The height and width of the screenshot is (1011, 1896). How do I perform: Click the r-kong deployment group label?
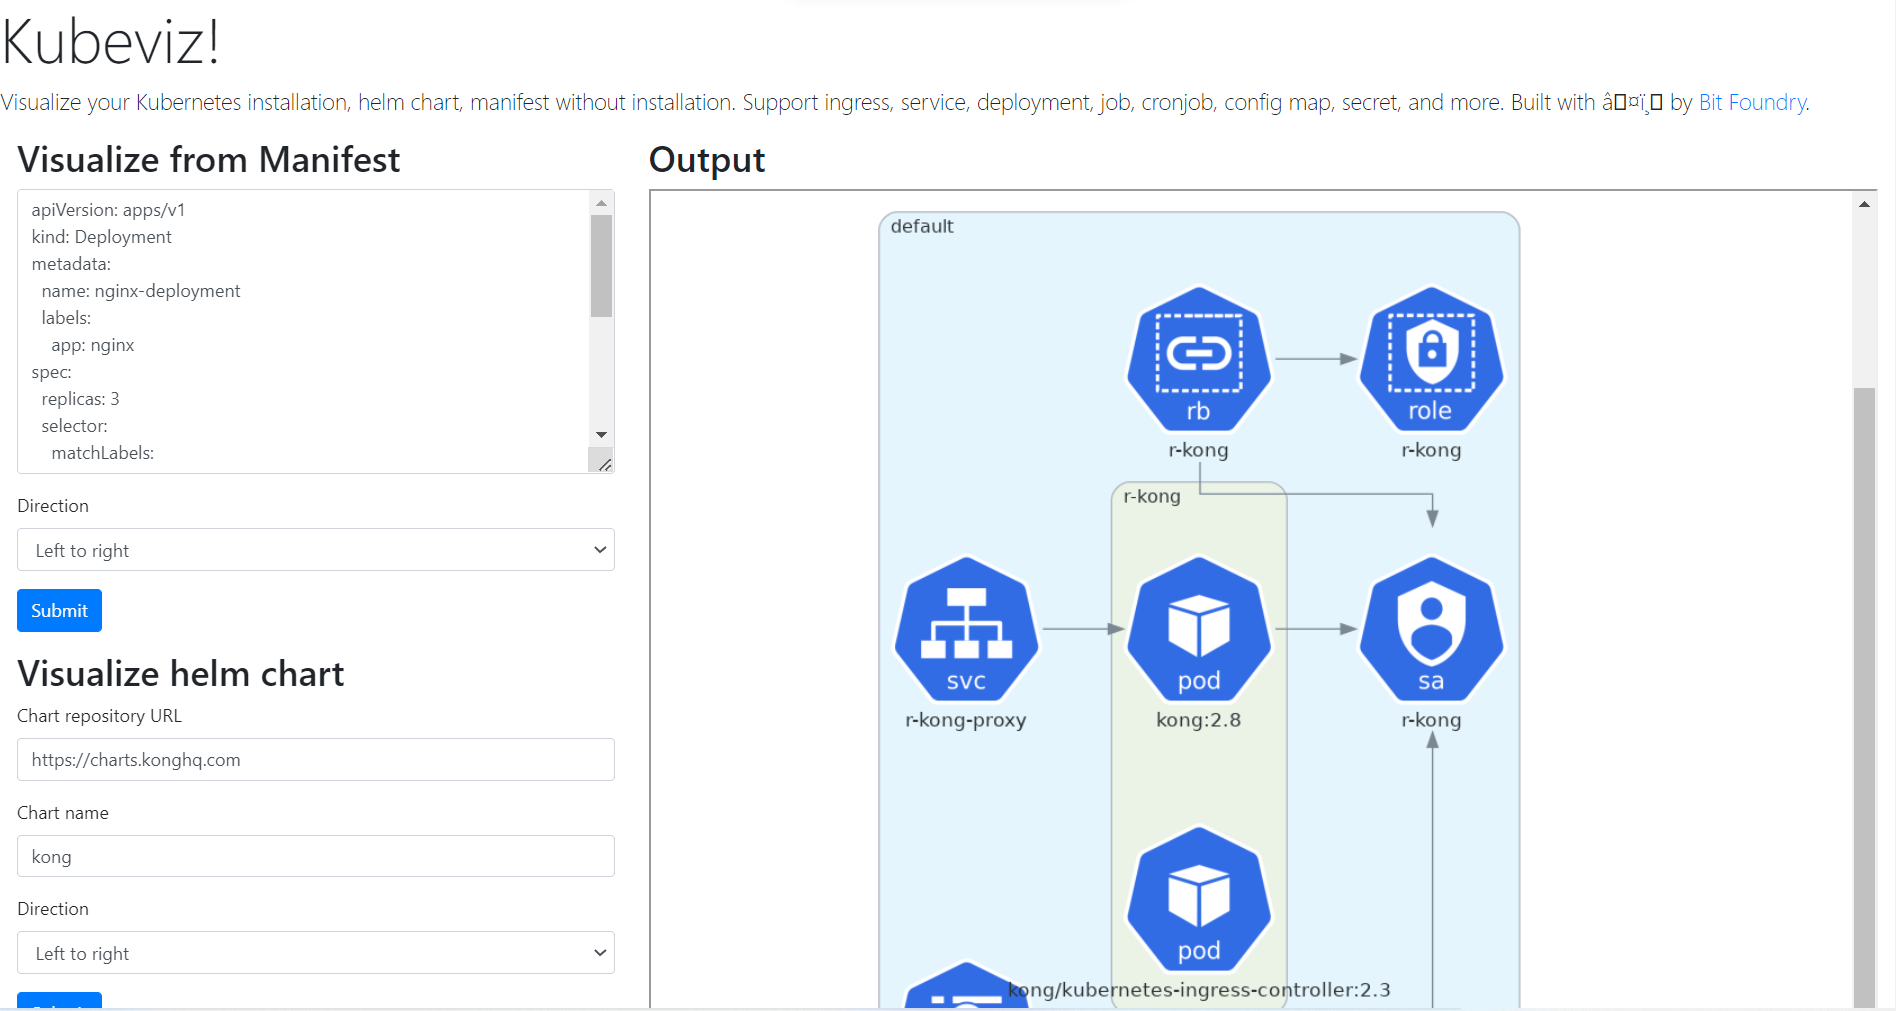pos(1152,496)
